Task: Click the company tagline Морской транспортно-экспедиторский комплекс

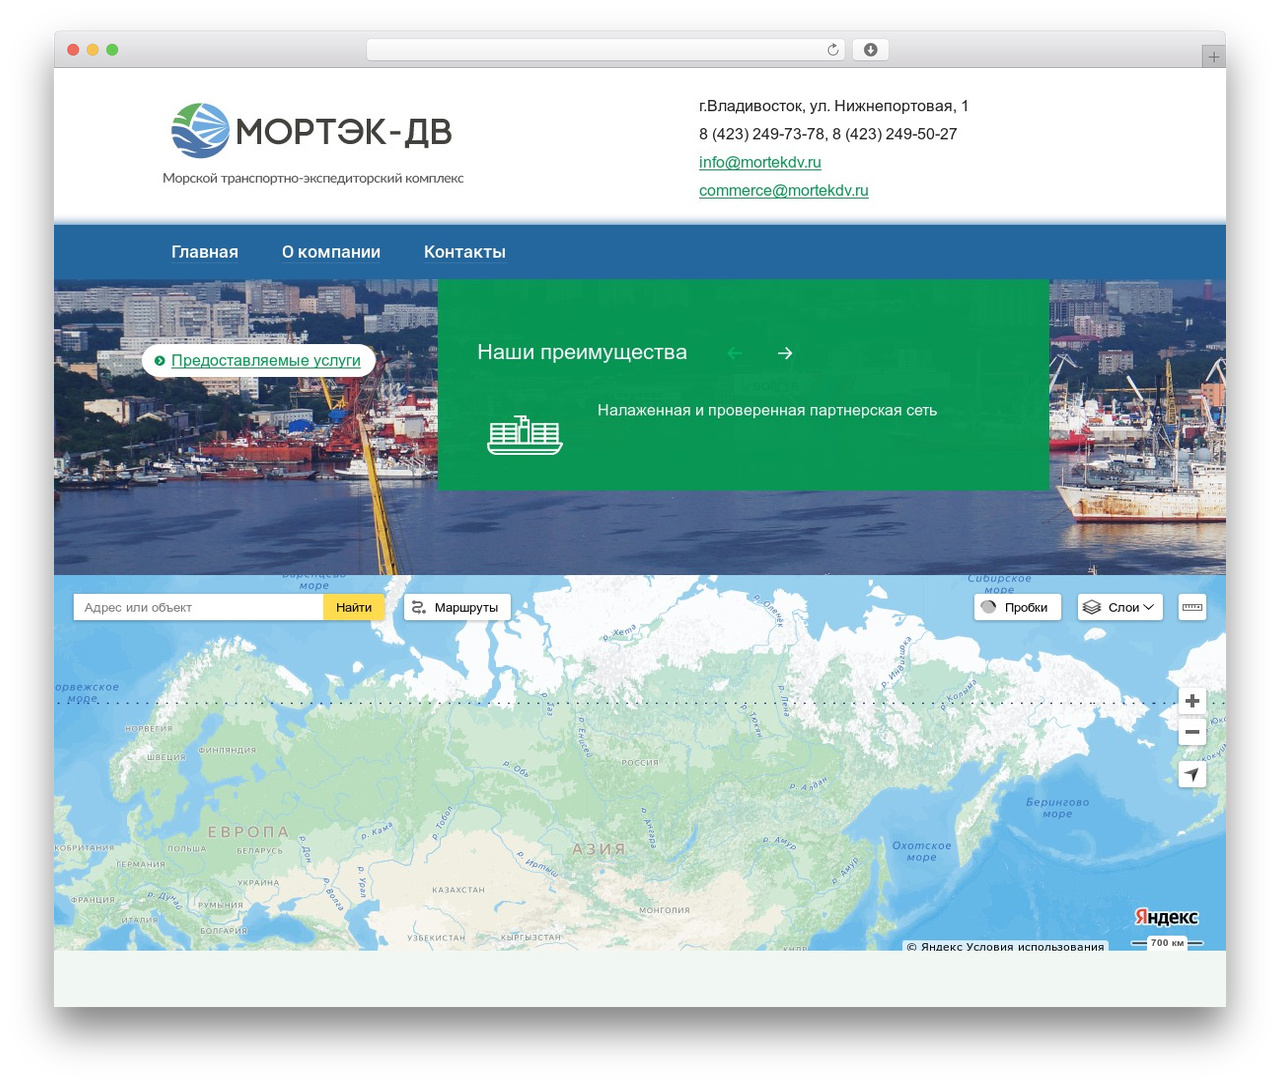Action: [313, 178]
